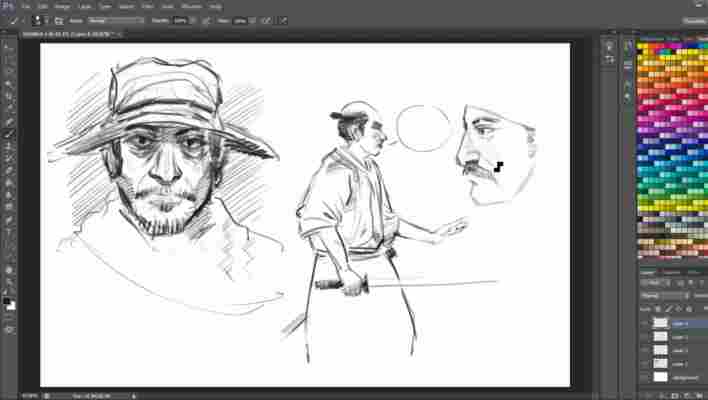
Task: Select the Pen tool
Action: tap(9, 220)
